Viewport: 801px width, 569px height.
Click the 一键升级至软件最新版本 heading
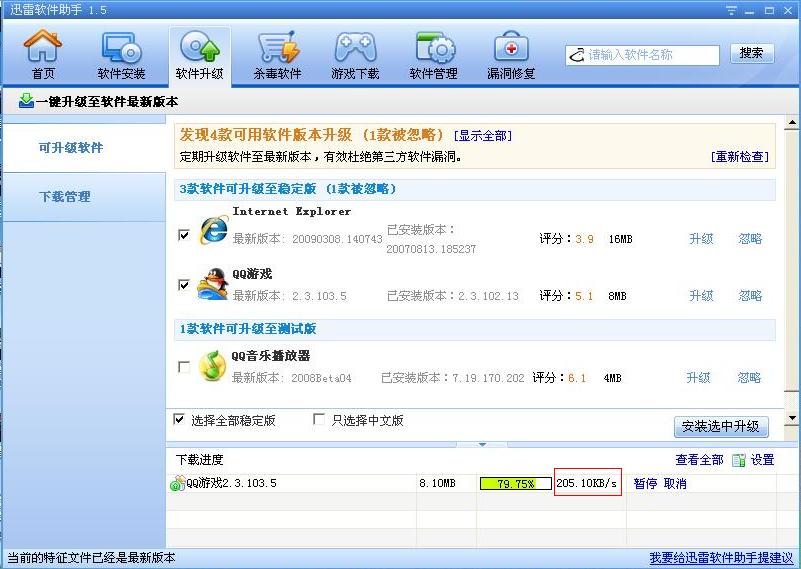tap(107, 102)
